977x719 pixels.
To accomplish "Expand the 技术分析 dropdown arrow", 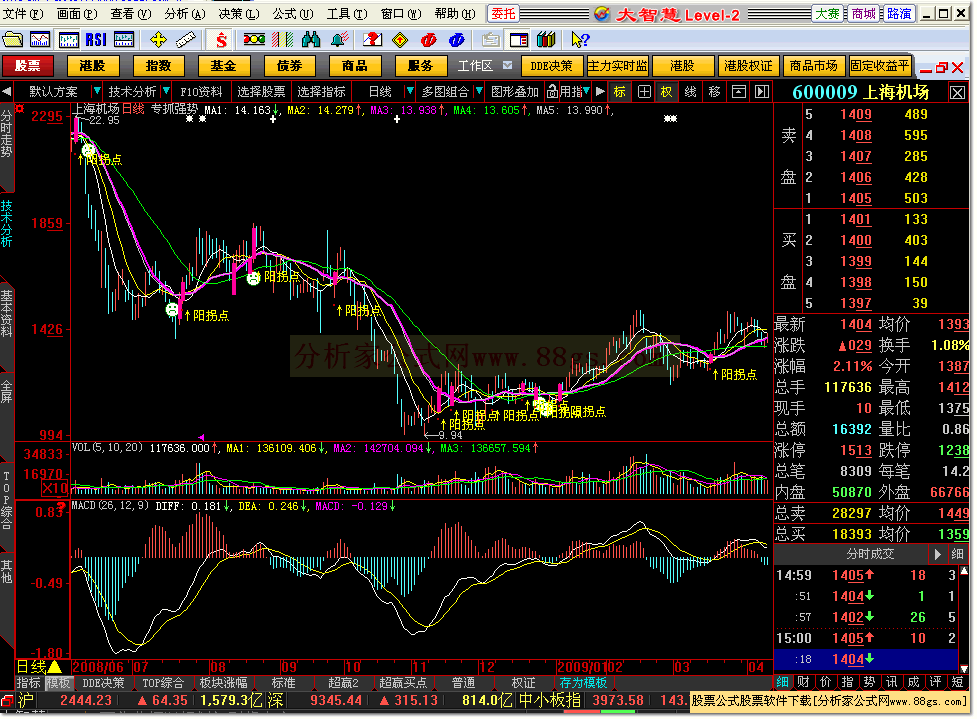I will [166, 92].
